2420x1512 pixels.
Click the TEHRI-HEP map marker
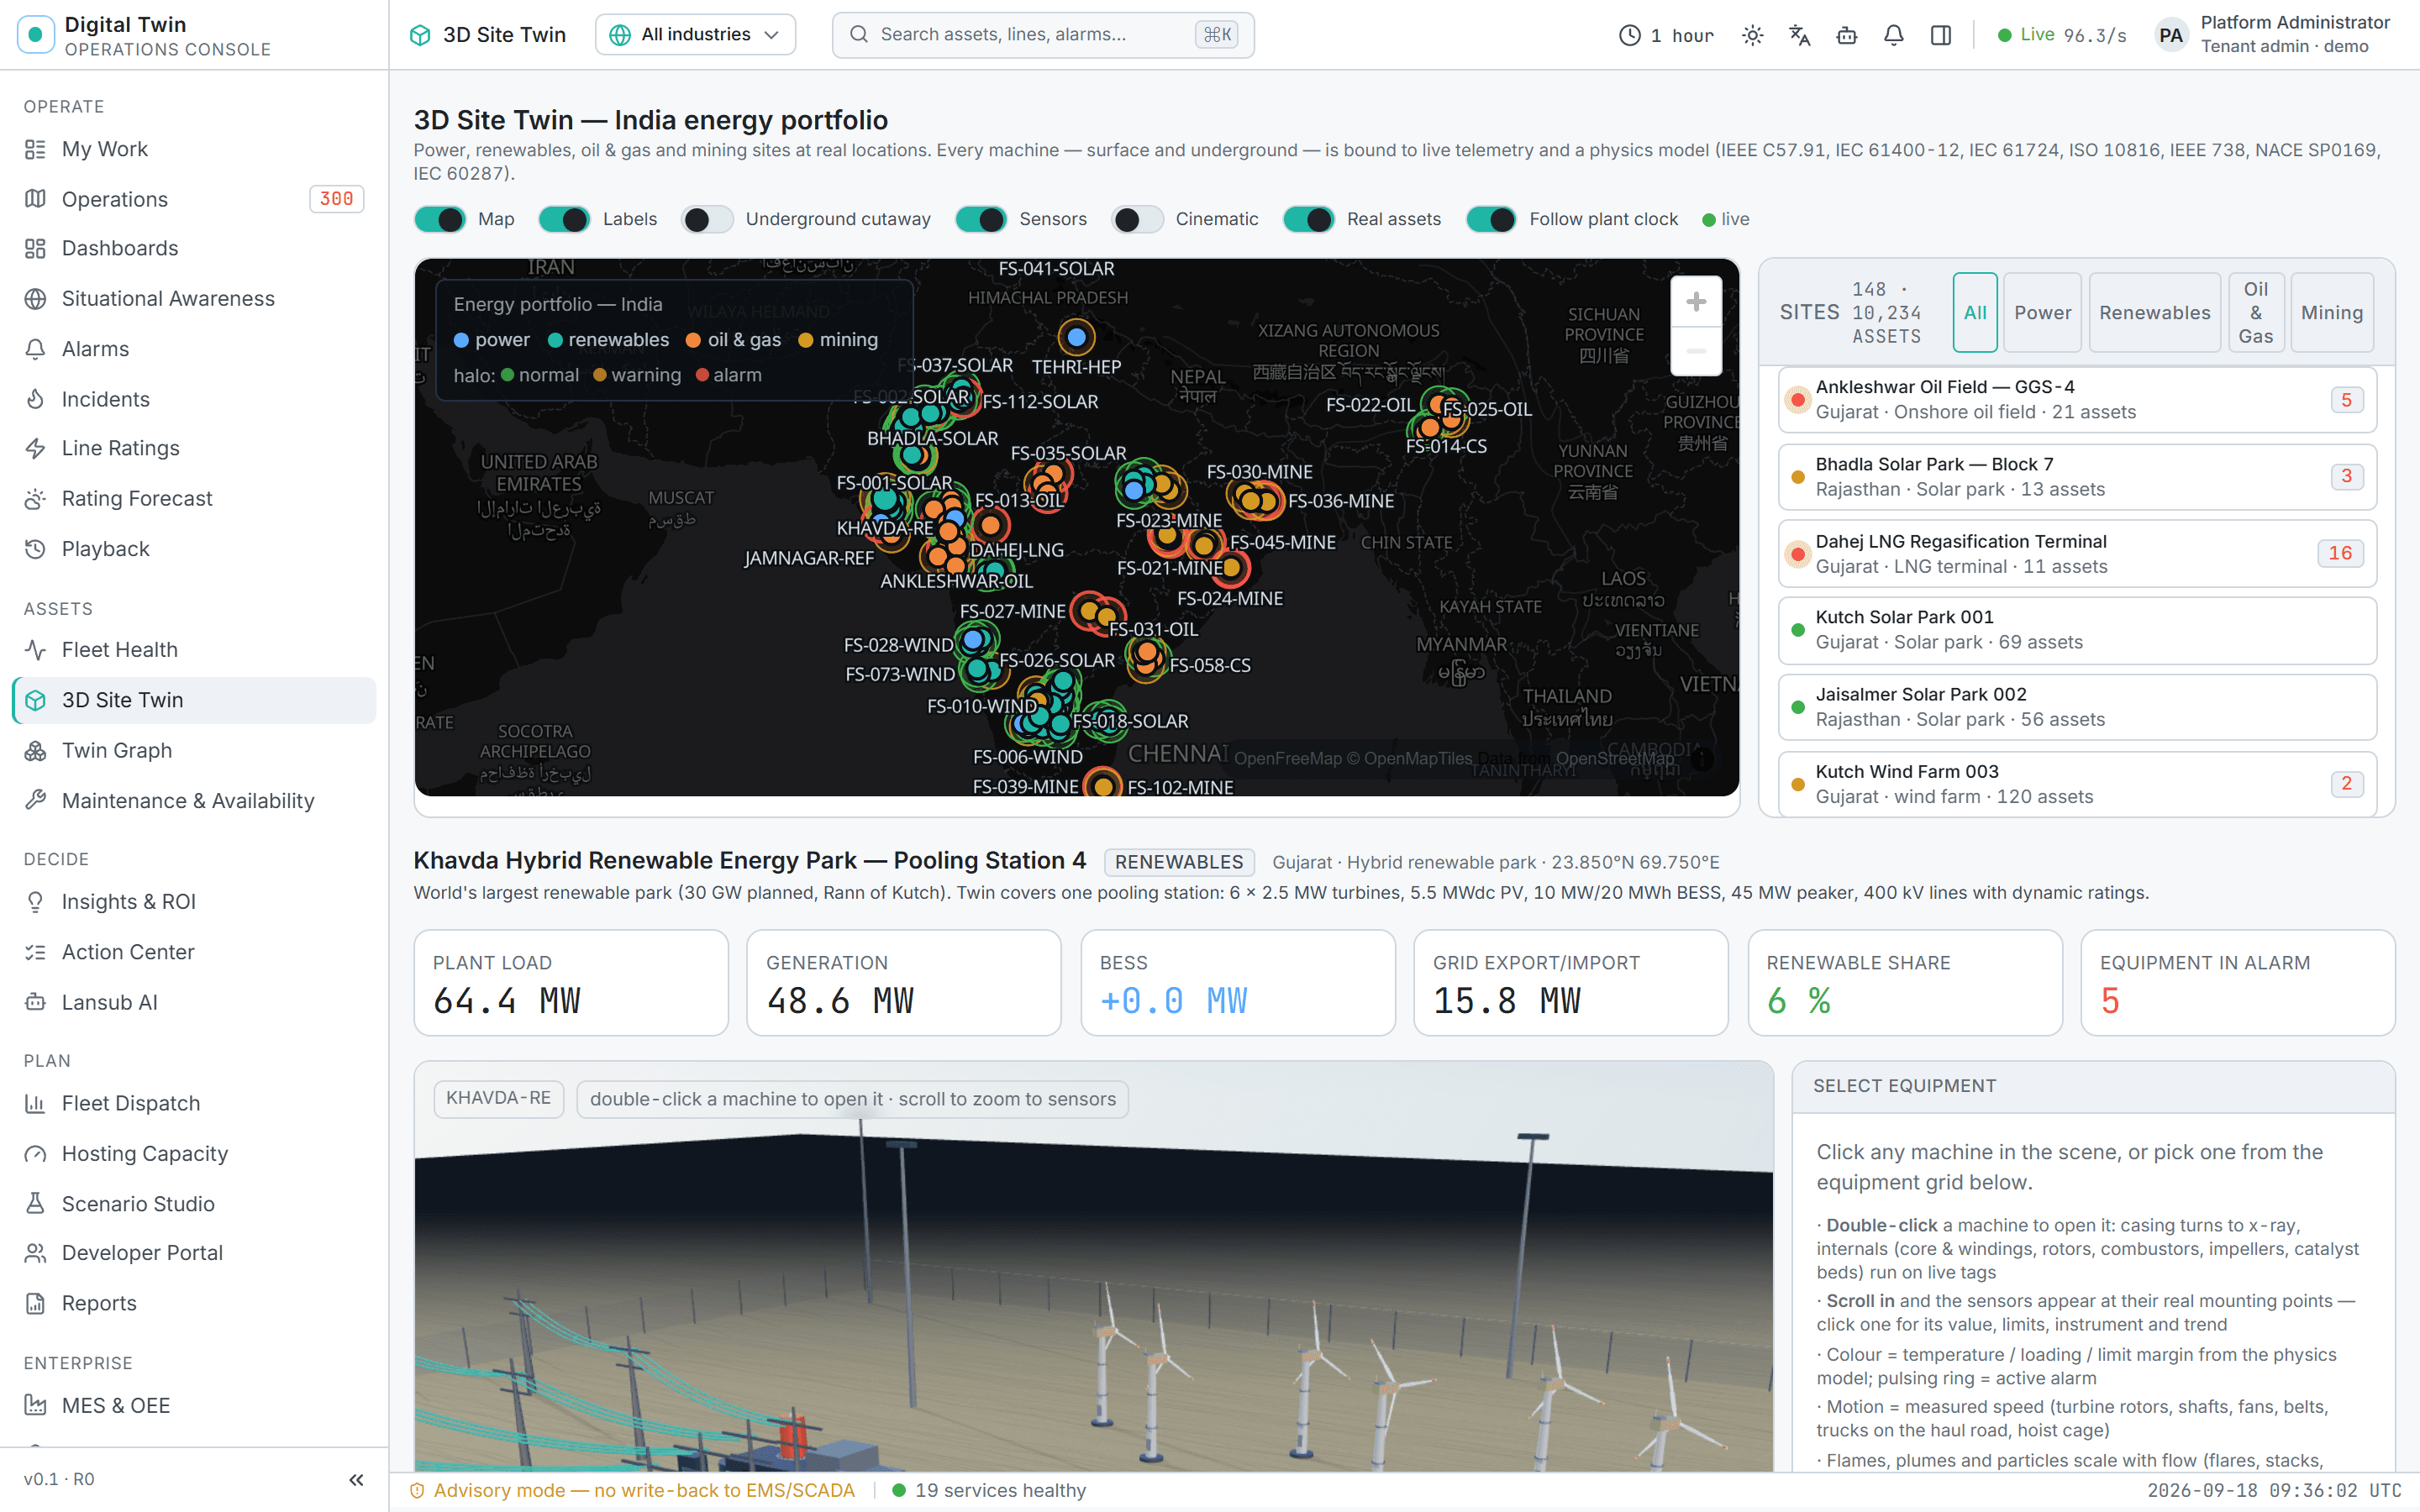[1076, 338]
